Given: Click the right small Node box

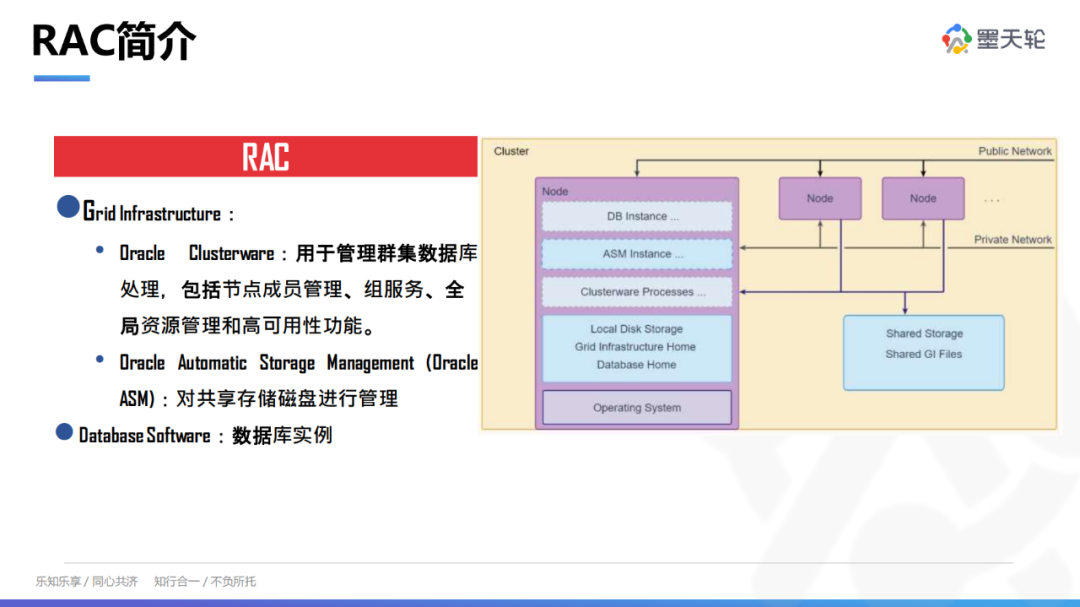Looking at the screenshot, I should point(922,198).
